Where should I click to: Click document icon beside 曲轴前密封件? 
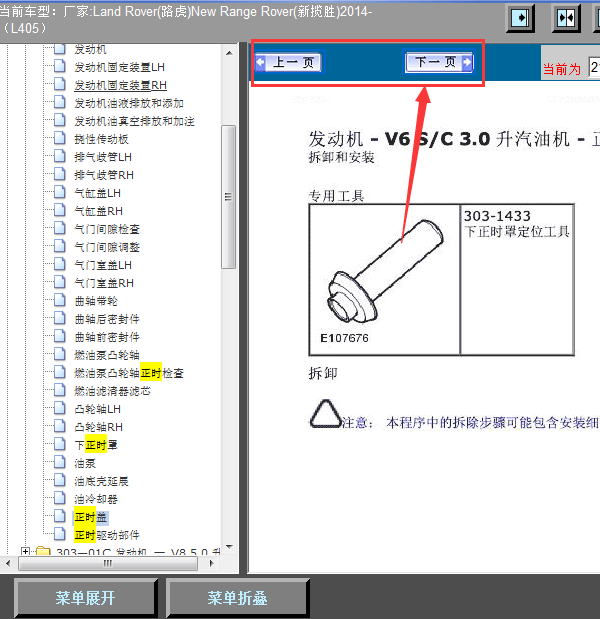click(x=60, y=336)
